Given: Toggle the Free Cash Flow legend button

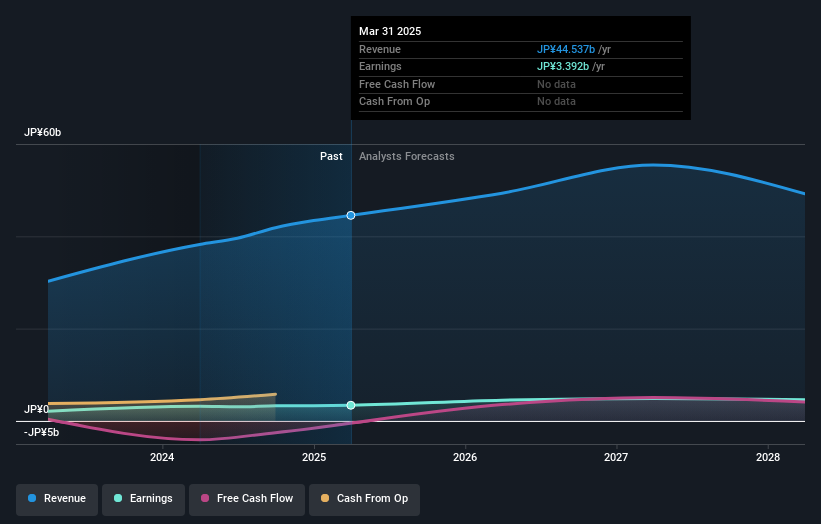Looking at the screenshot, I should pyautogui.click(x=247, y=499).
